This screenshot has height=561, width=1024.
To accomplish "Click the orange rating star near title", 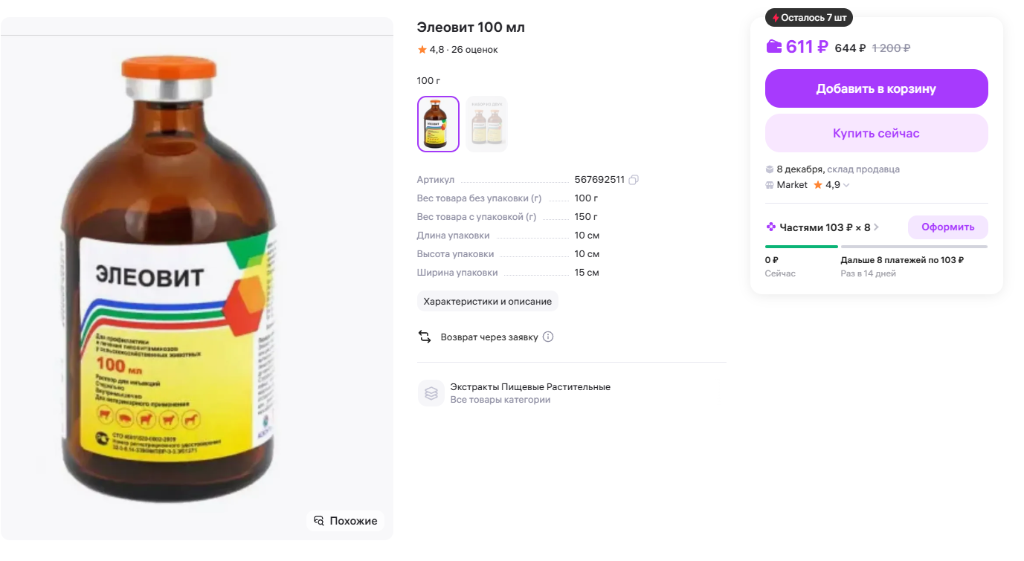I will click(422, 50).
